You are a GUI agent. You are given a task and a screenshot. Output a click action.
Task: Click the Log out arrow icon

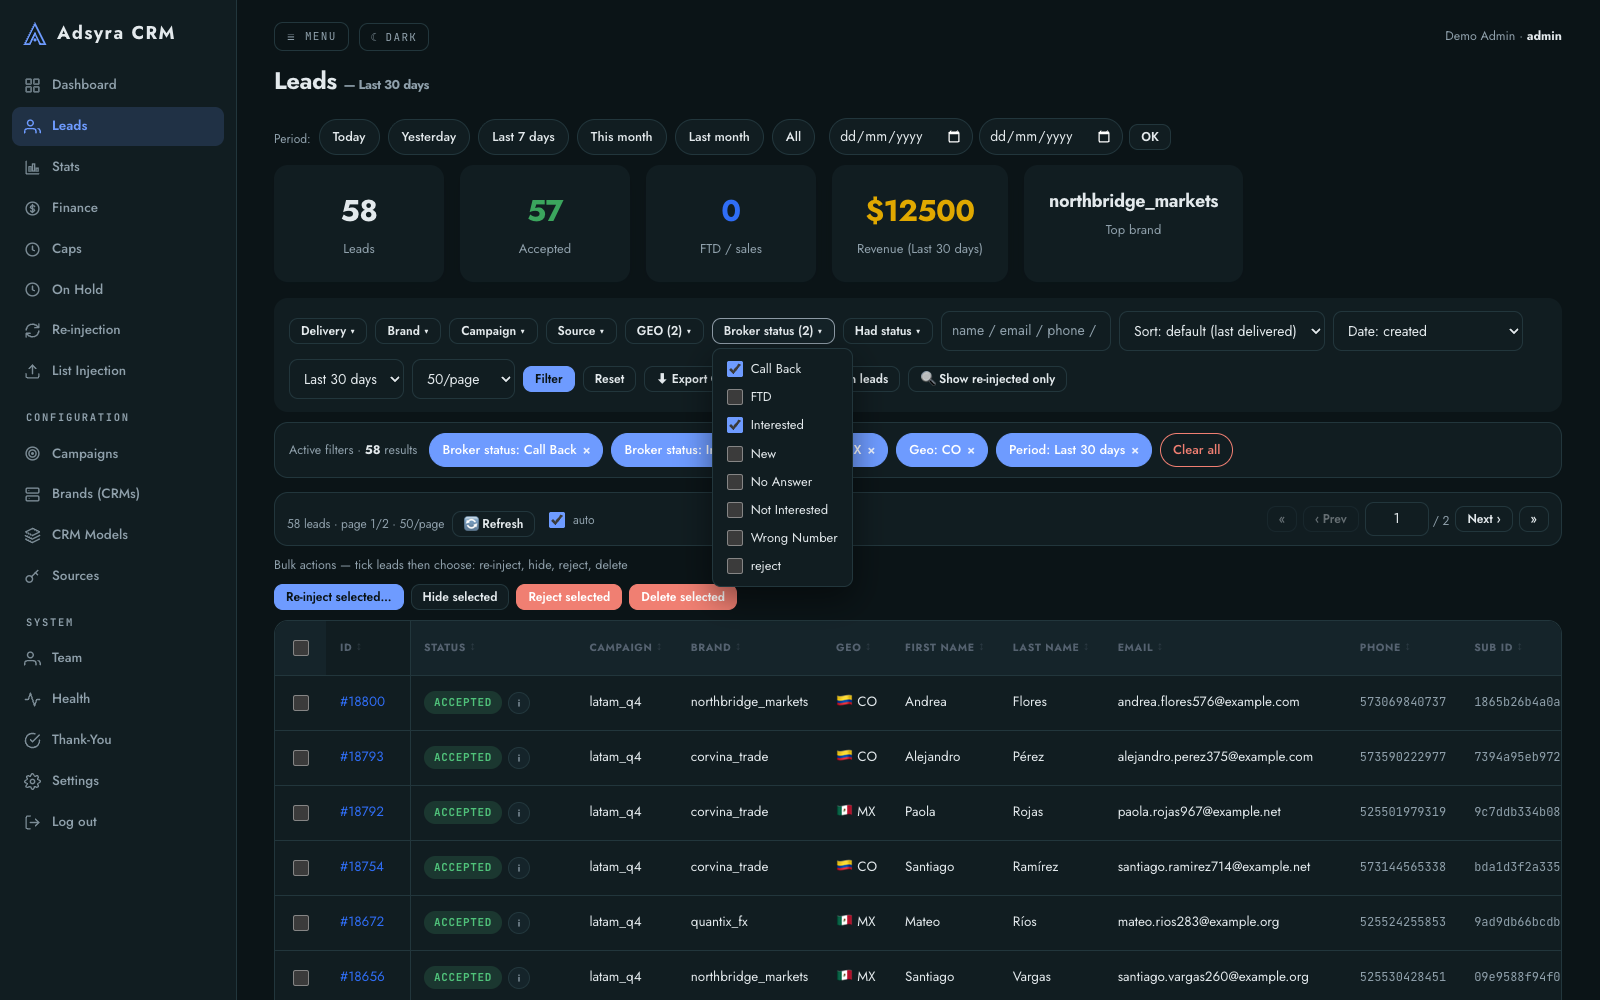(x=32, y=822)
